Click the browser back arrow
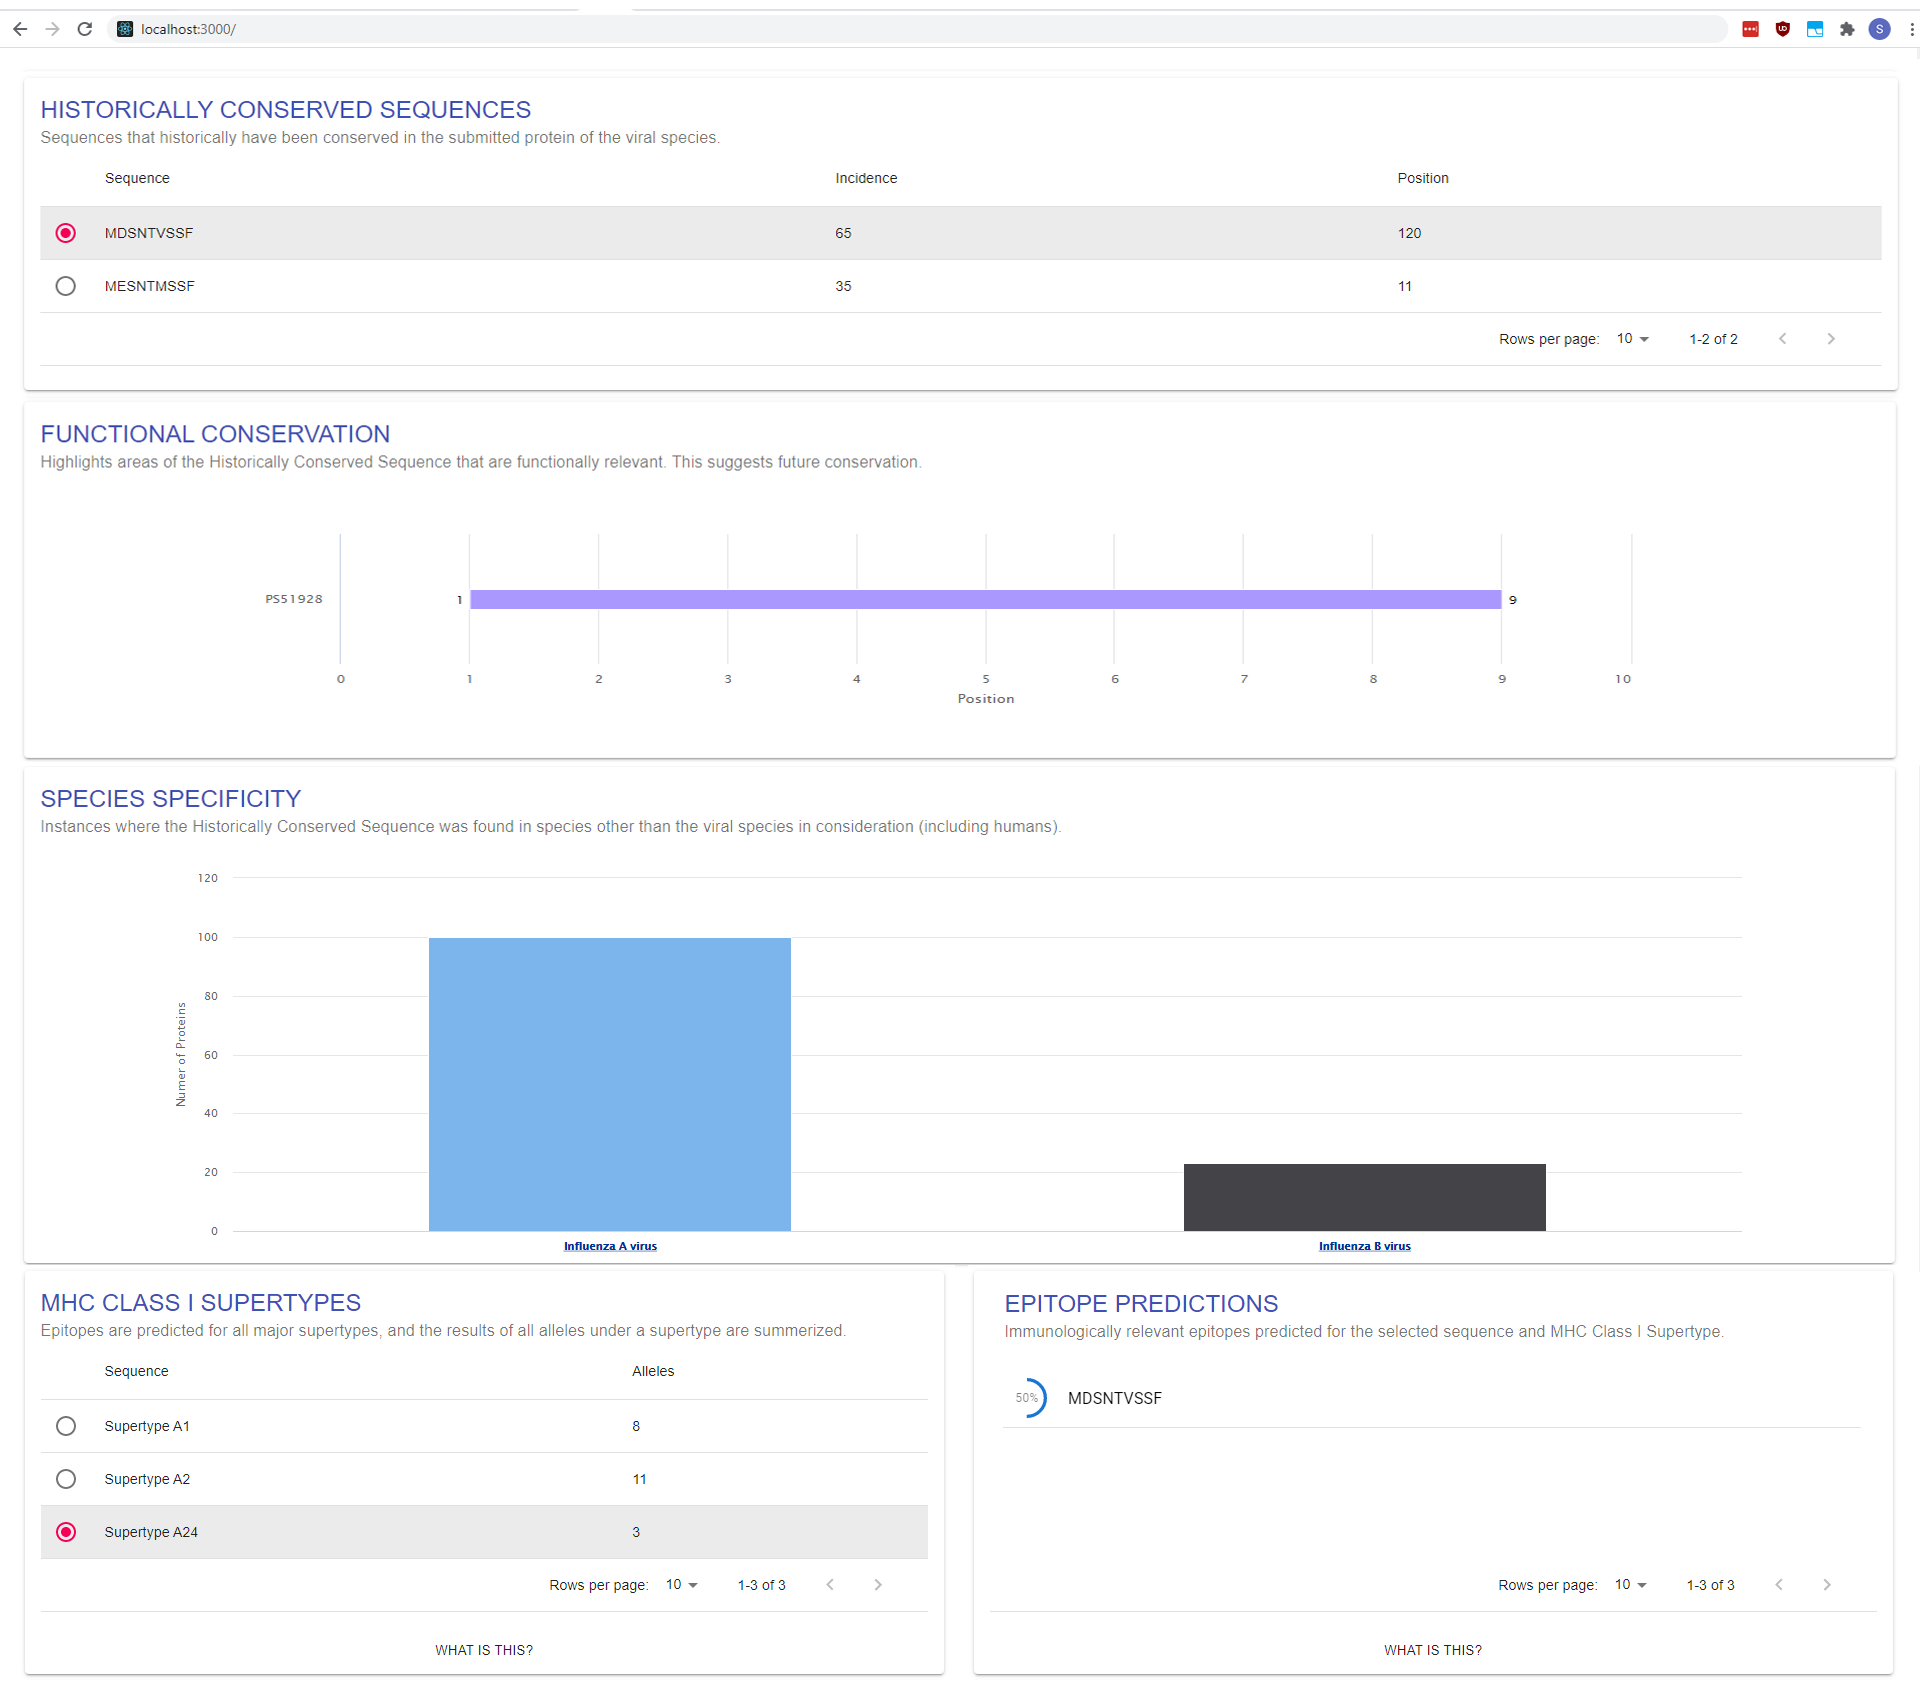Screen dimensions: 1920x1696 [20, 29]
